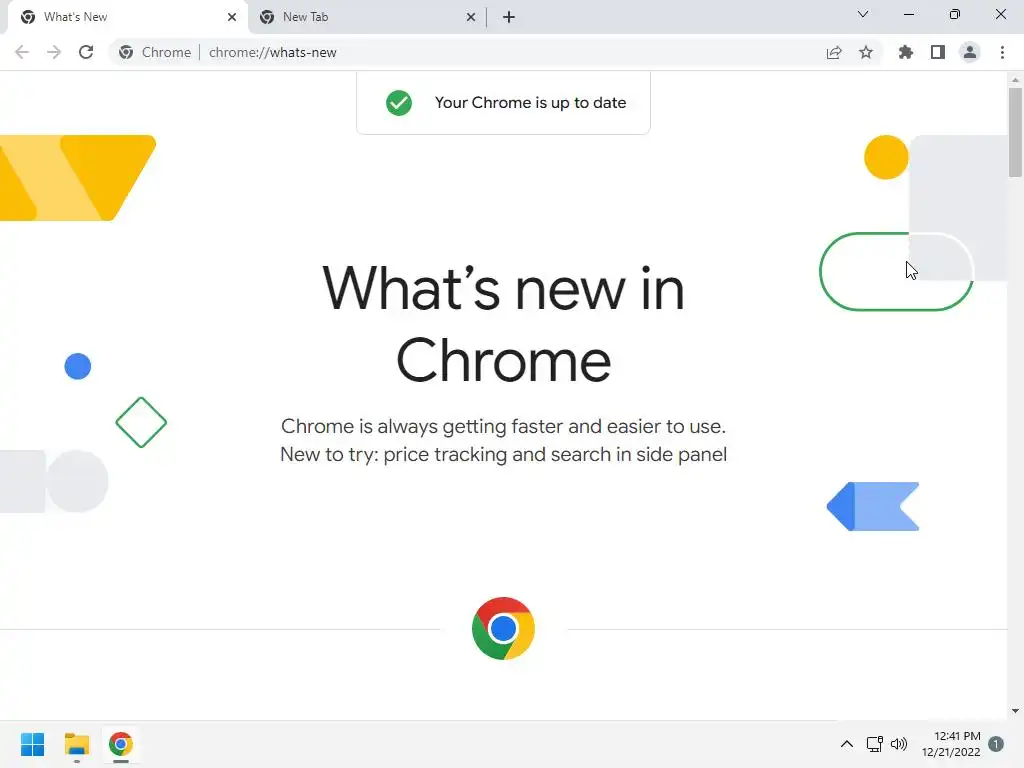Expand the tab search chevron
This screenshot has height=768, width=1024.
(863, 14)
